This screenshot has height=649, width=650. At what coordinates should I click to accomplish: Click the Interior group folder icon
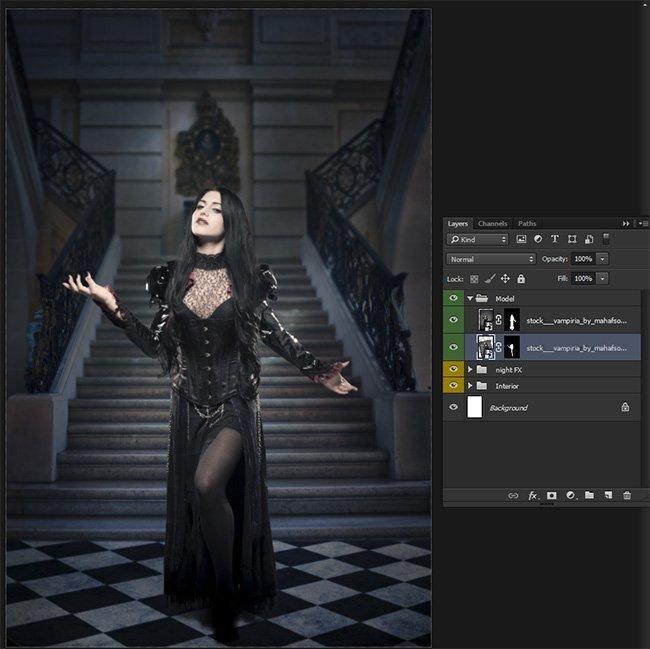pyautogui.click(x=482, y=385)
